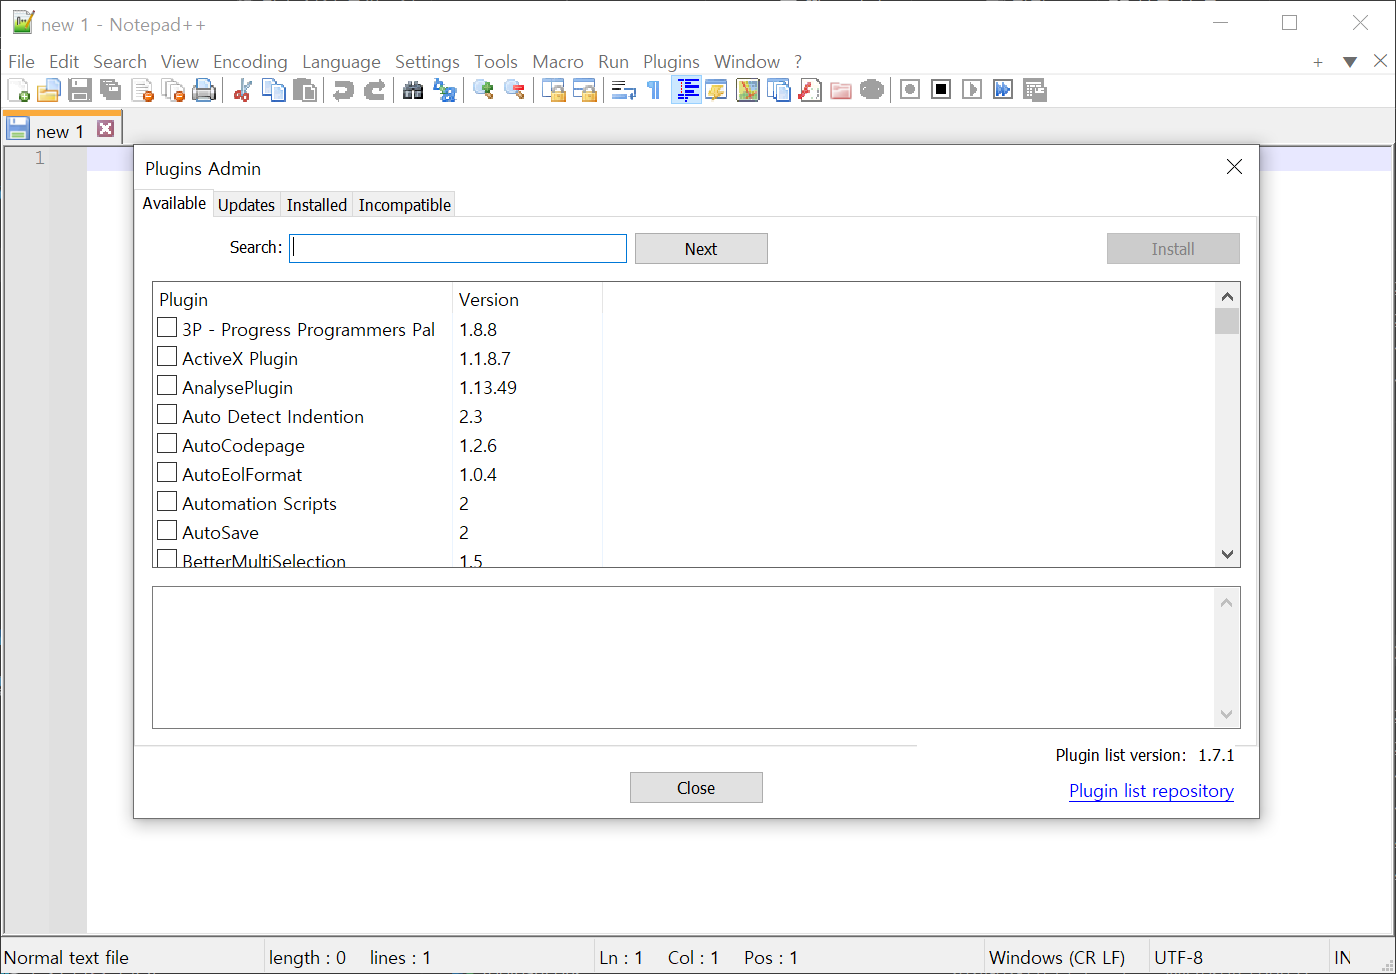
Task: Open the Macro menu
Action: (x=558, y=62)
